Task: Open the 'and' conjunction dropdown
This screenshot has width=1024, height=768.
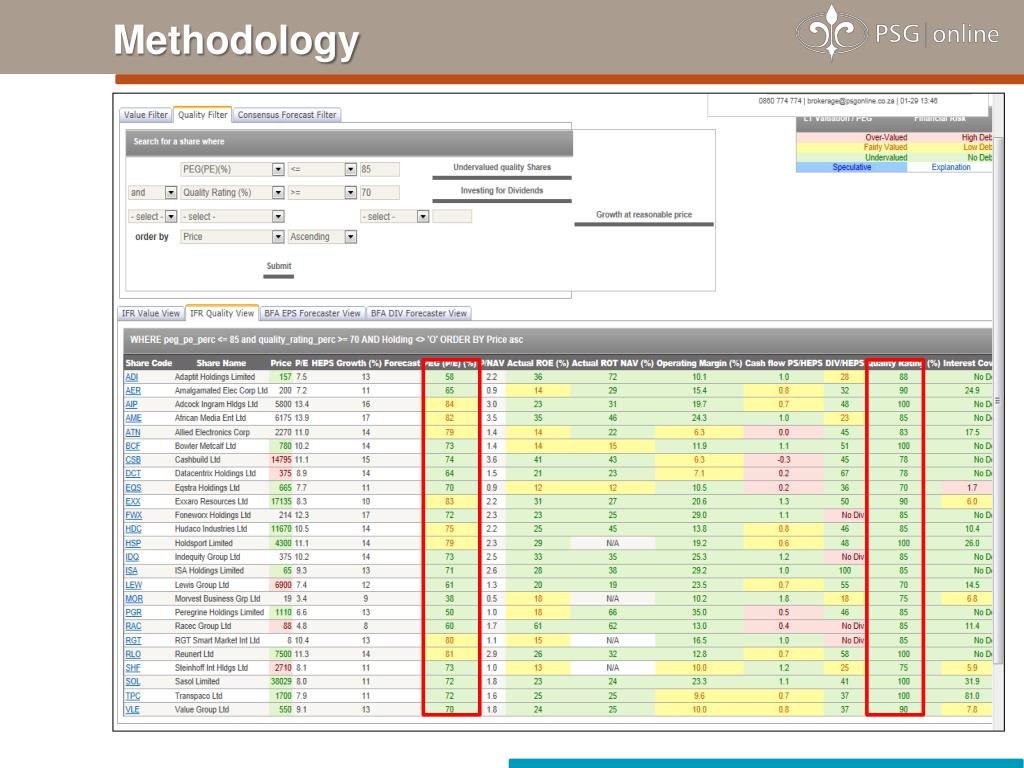Action: click(171, 193)
